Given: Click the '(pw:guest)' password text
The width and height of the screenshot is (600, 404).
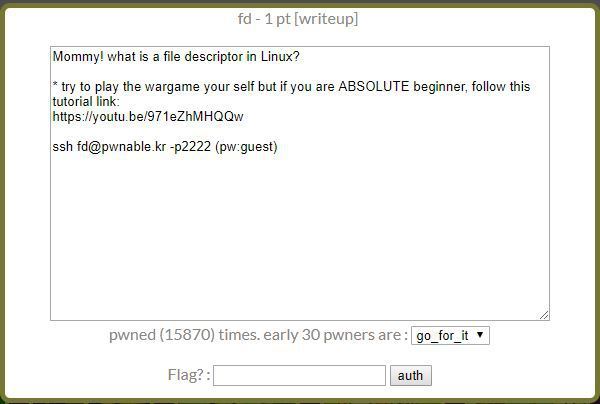Looking at the screenshot, I should [x=246, y=147].
